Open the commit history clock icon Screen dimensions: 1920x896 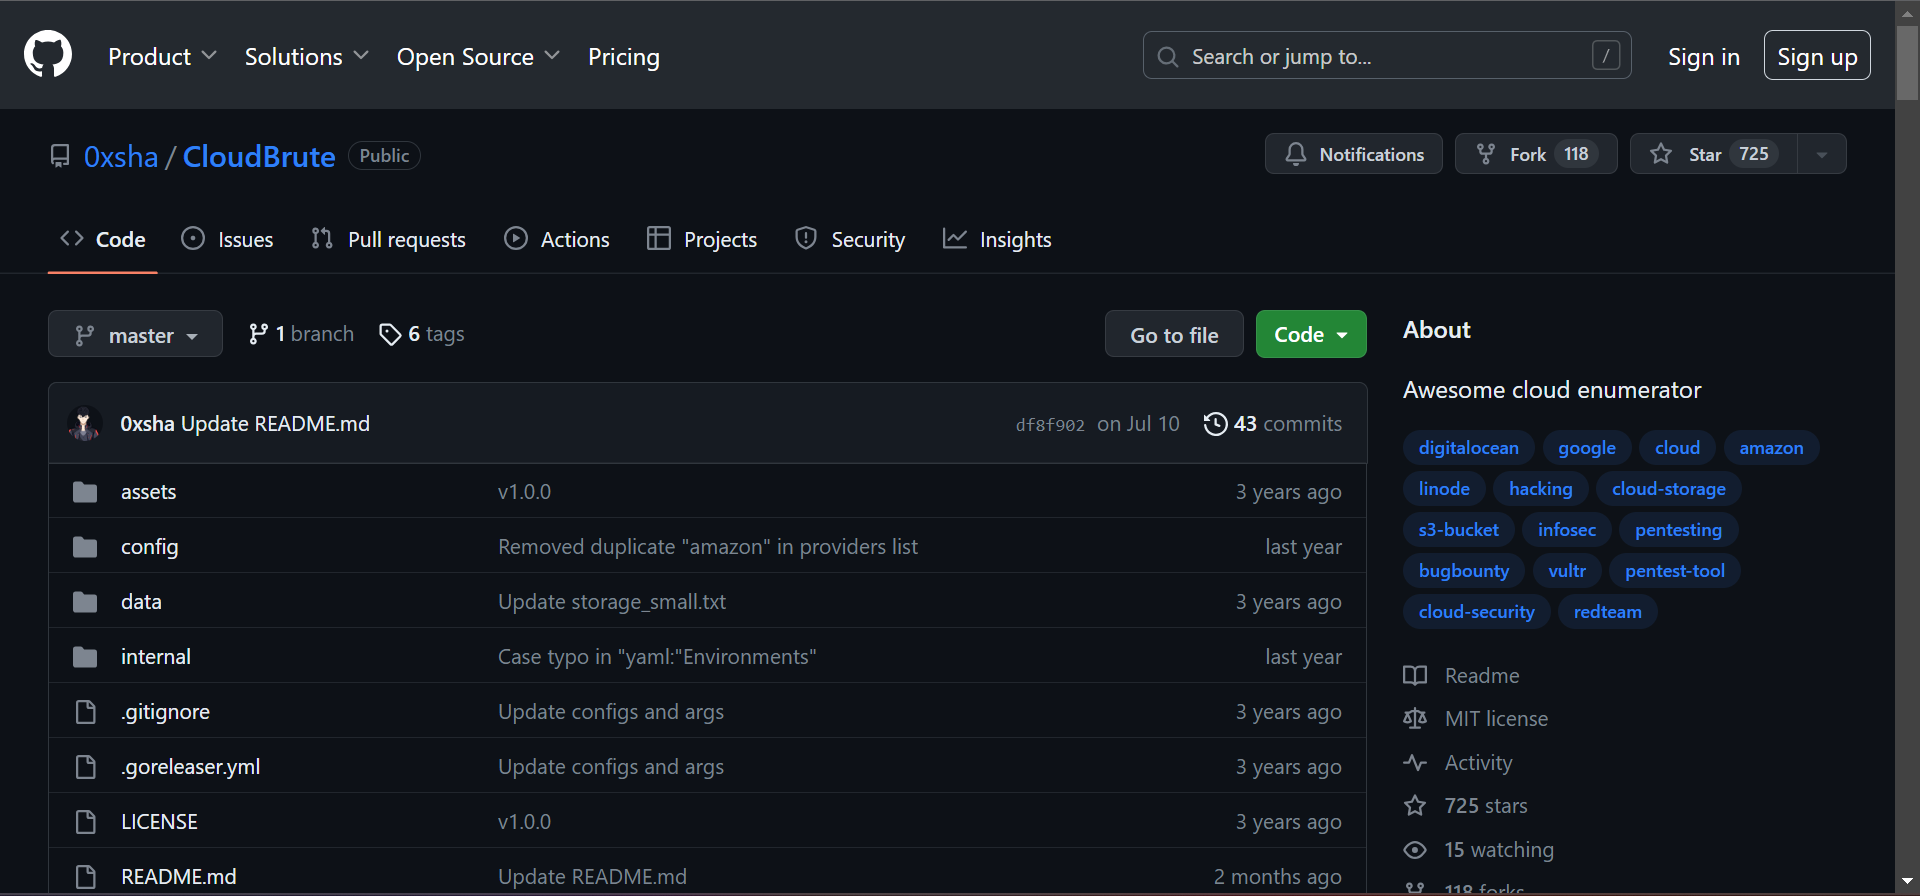click(1215, 424)
